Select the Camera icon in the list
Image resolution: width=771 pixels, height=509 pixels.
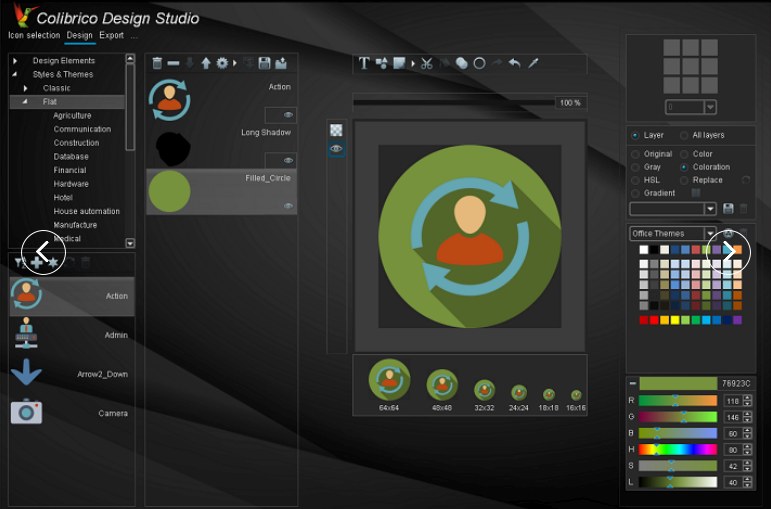pos(70,412)
